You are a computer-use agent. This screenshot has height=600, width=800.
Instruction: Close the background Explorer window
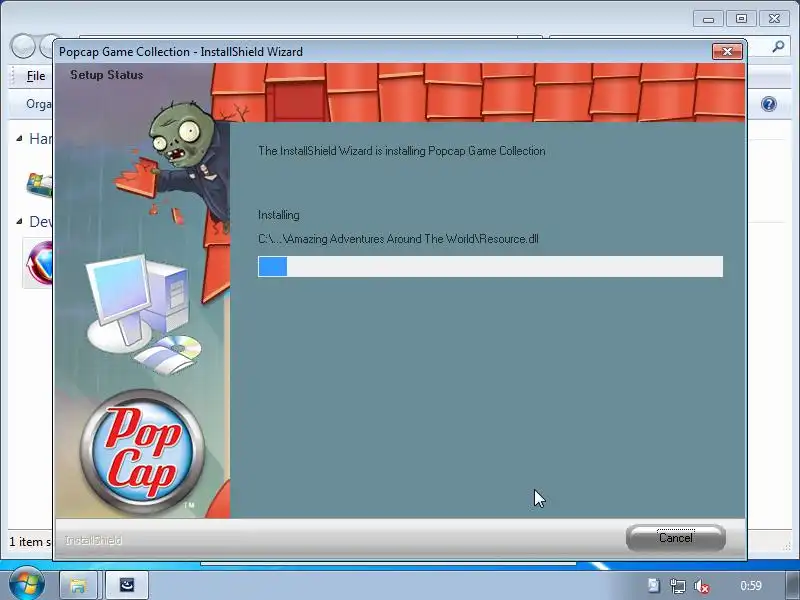pos(774,19)
